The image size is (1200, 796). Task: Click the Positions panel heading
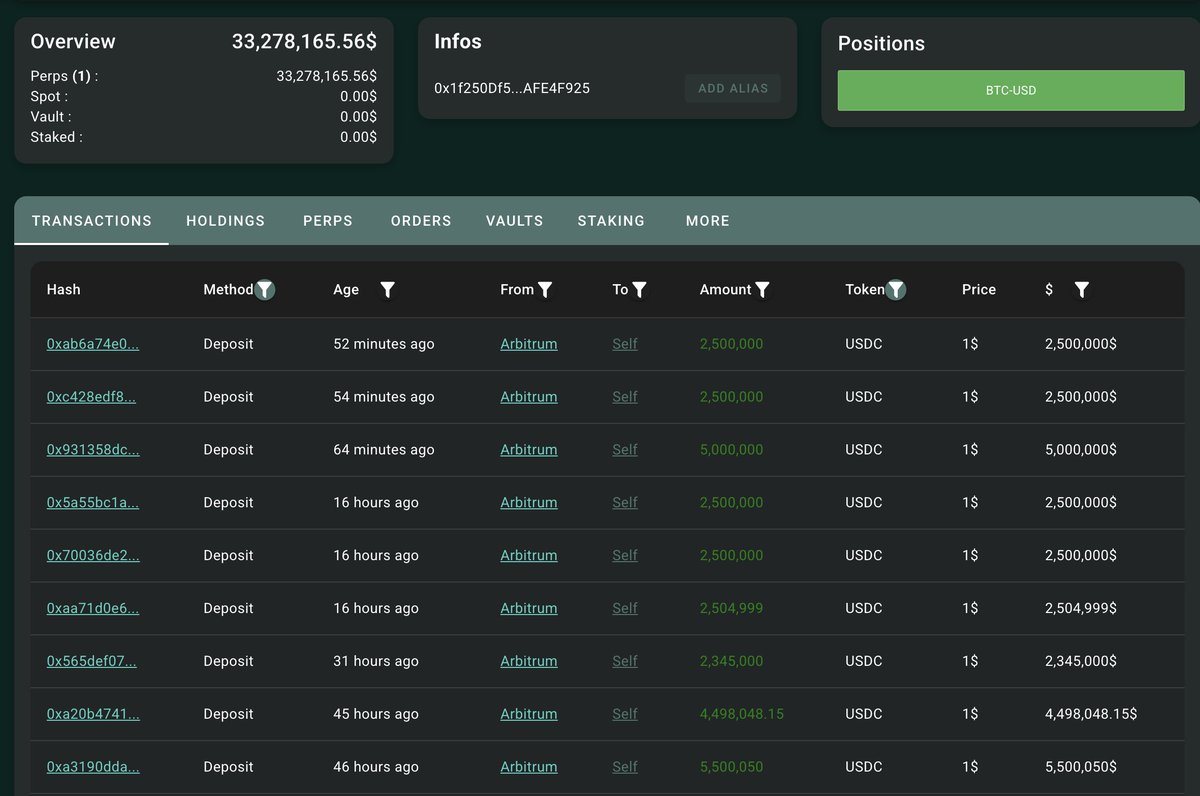pyautogui.click(x=881, y=44)
